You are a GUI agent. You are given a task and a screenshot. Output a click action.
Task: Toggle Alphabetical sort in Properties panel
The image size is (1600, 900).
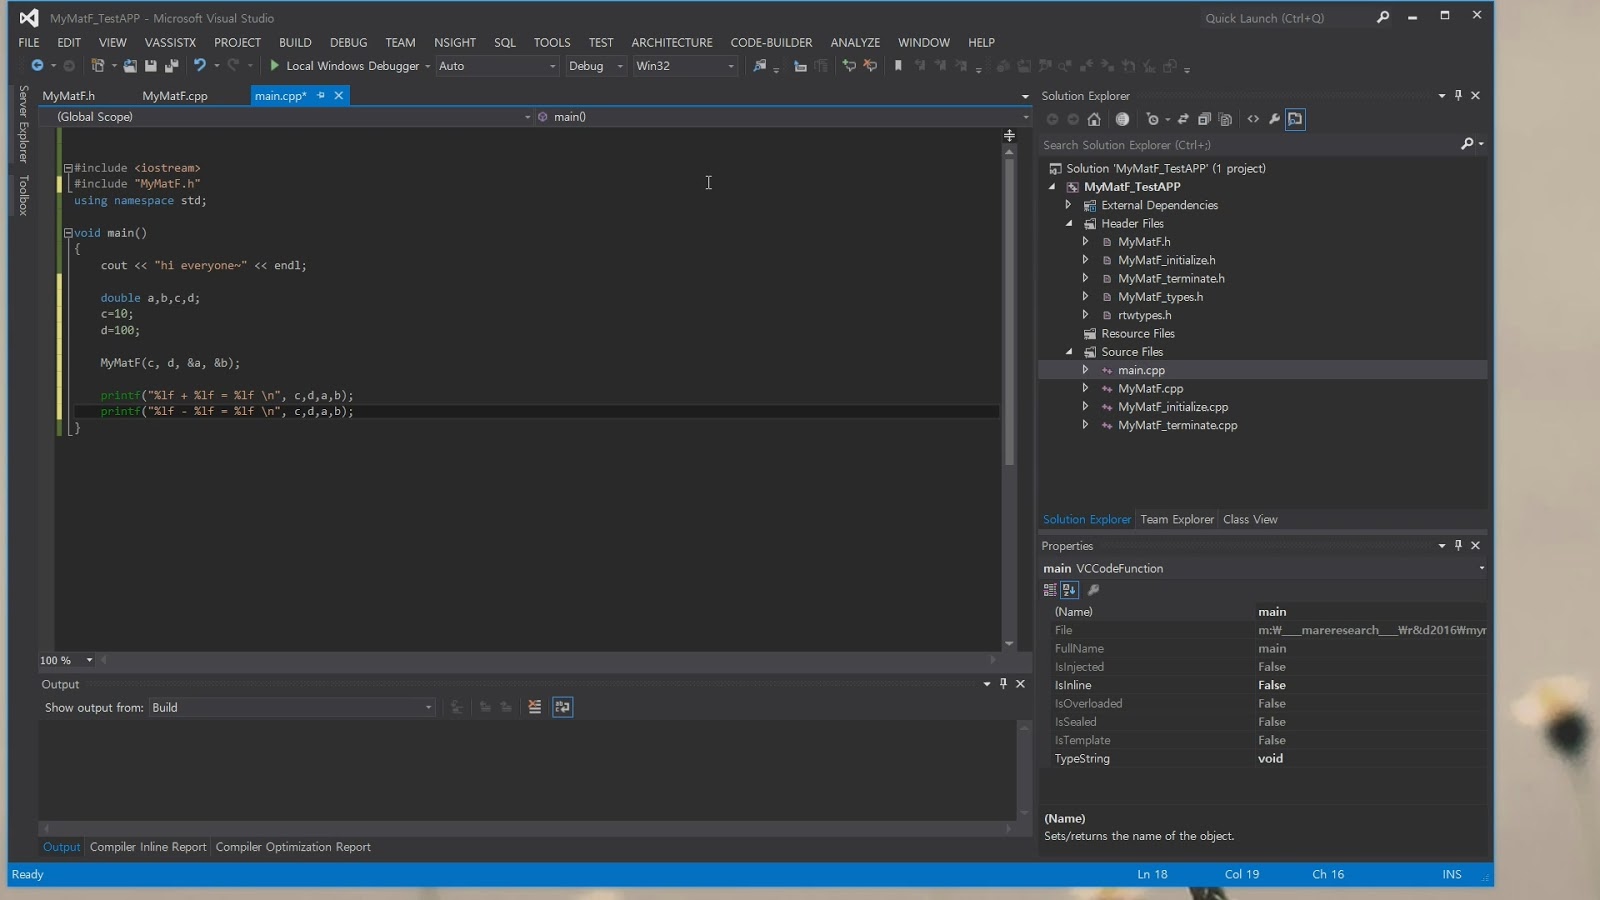1069,590
